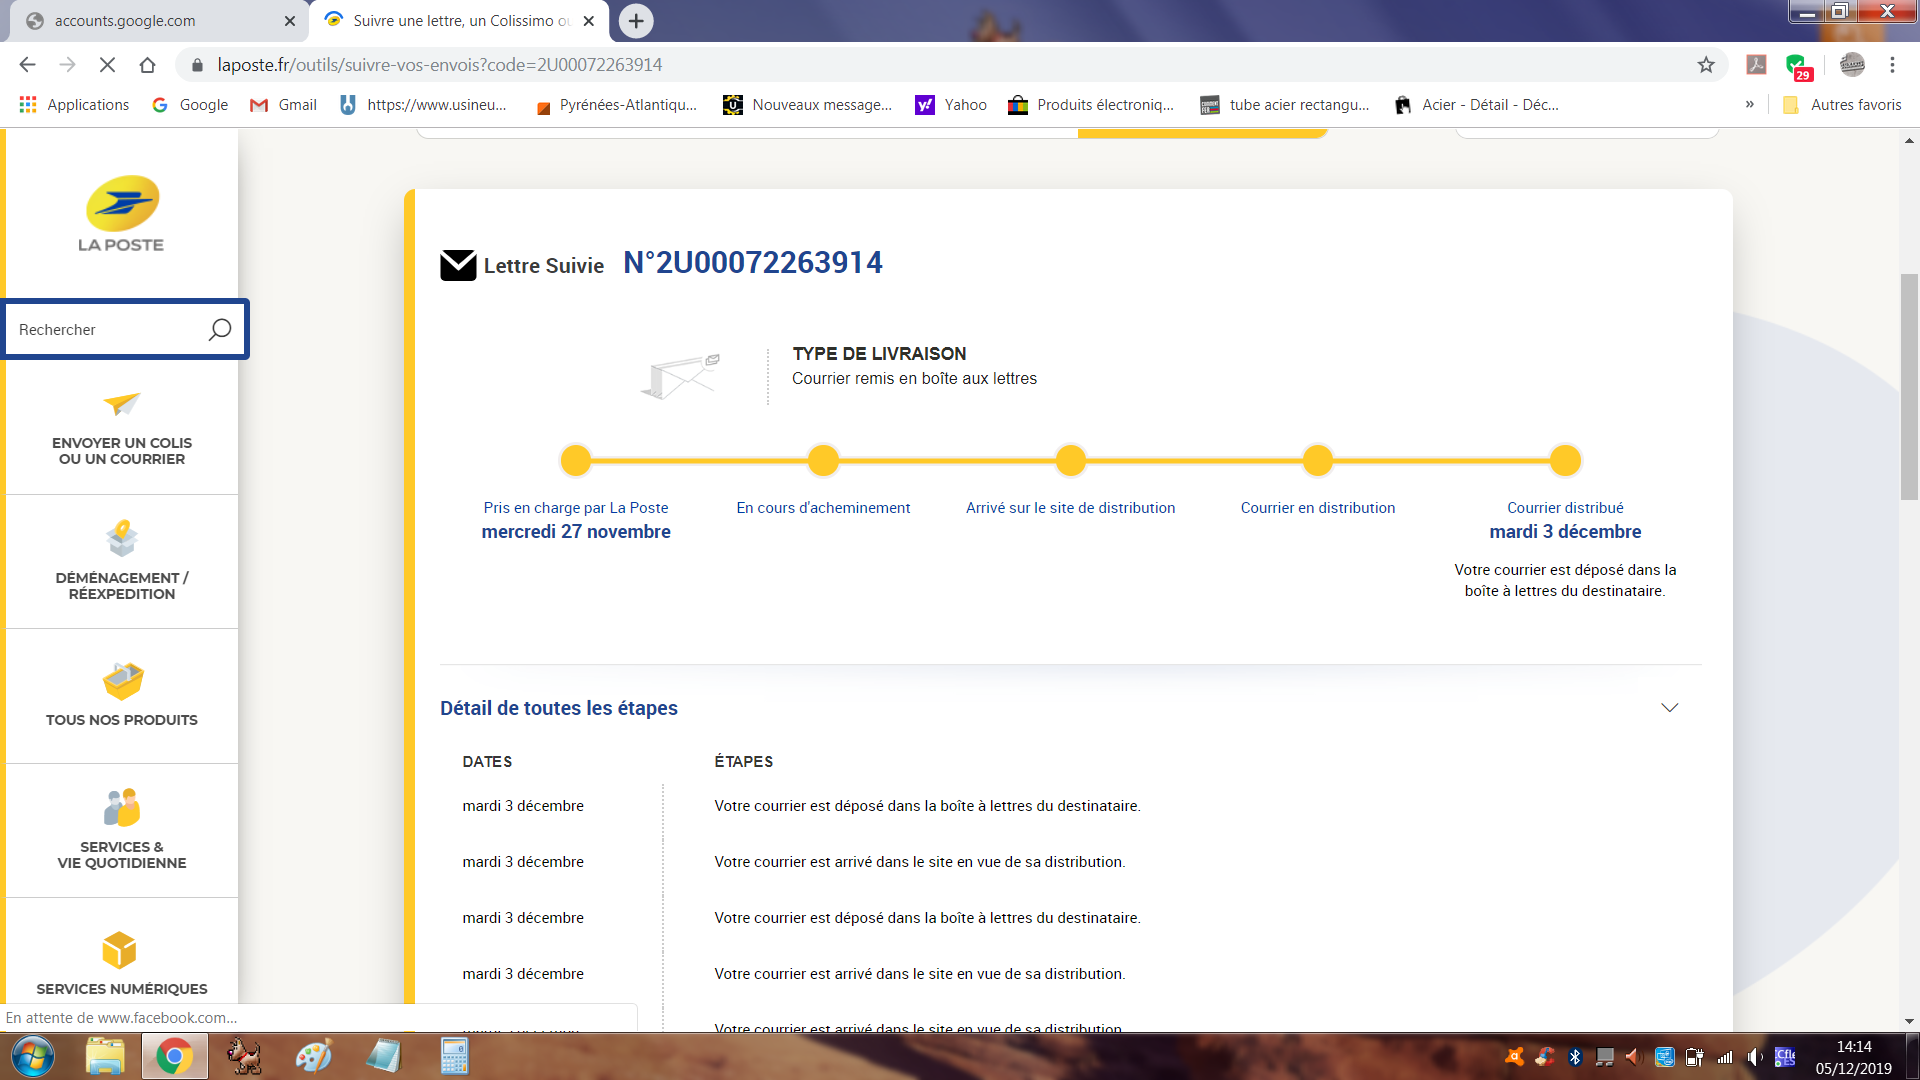
Task: Click scrollbar down arrow
Action: click(1909, 1021)
